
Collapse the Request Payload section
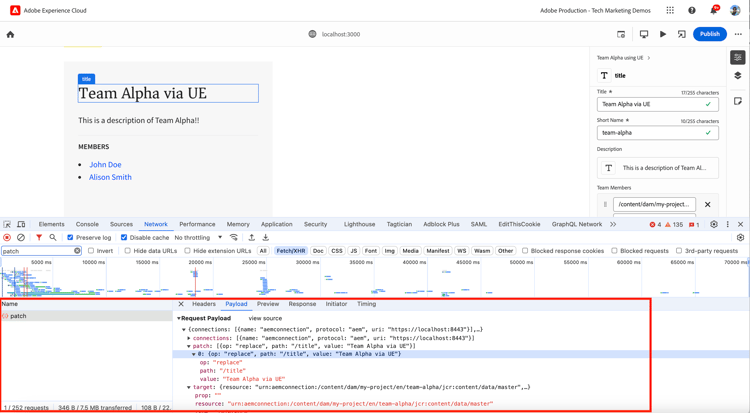(179, 318)
